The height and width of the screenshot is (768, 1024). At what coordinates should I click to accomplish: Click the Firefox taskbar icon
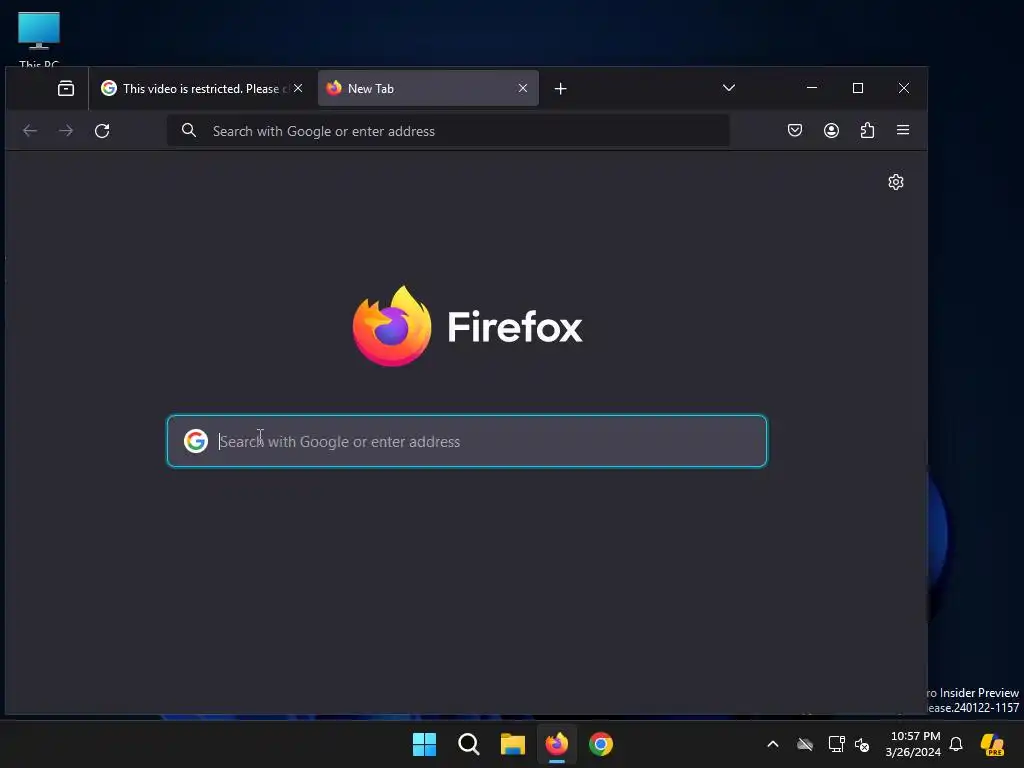pos(556,744)
